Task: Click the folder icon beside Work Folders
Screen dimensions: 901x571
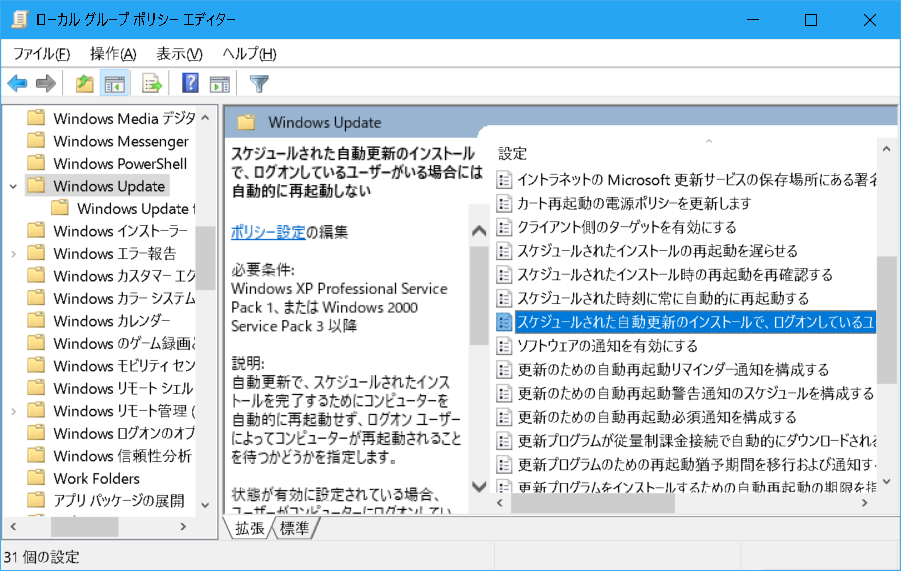Action: pyautogui.click(x=36, y=478)
